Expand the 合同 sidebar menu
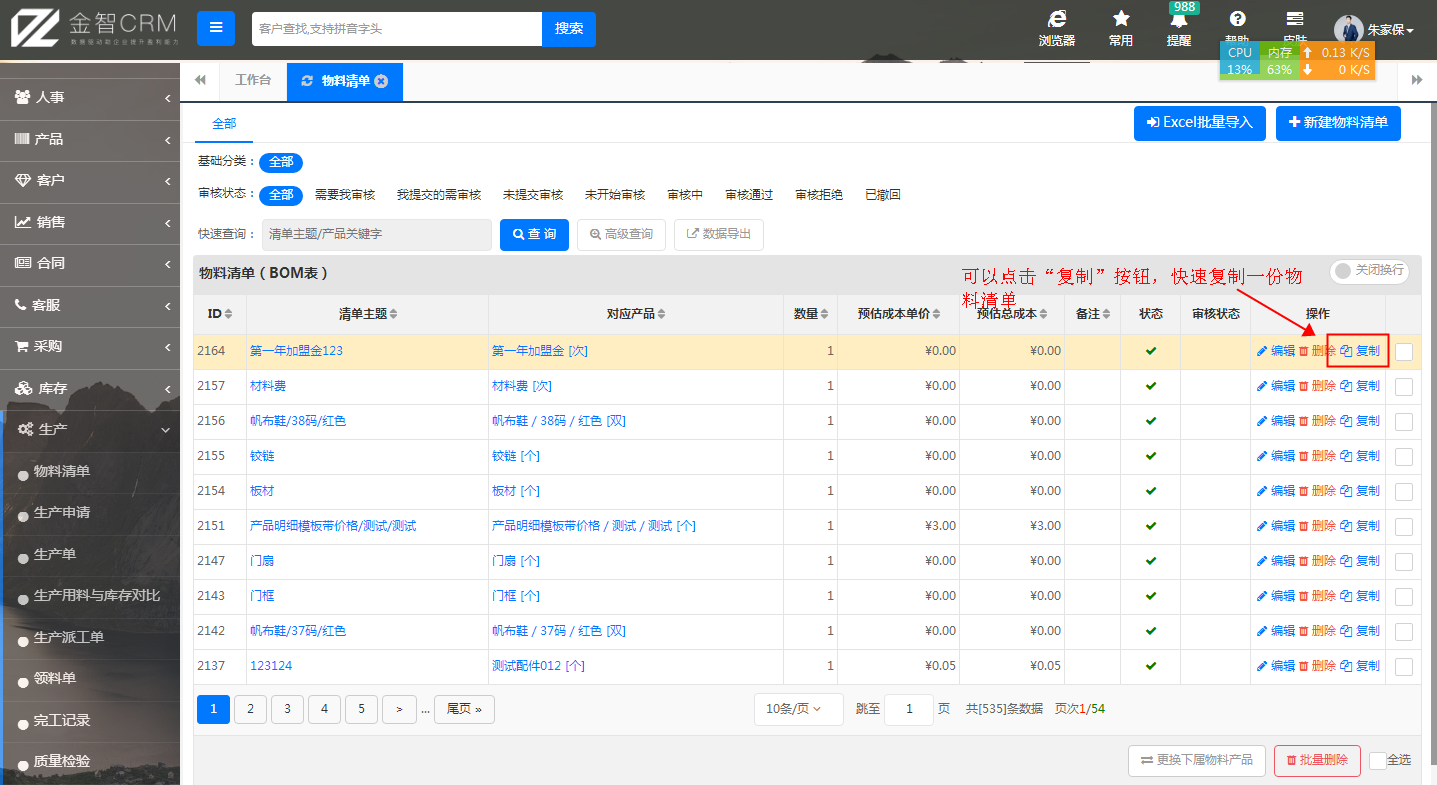 [x=90, y=263]
